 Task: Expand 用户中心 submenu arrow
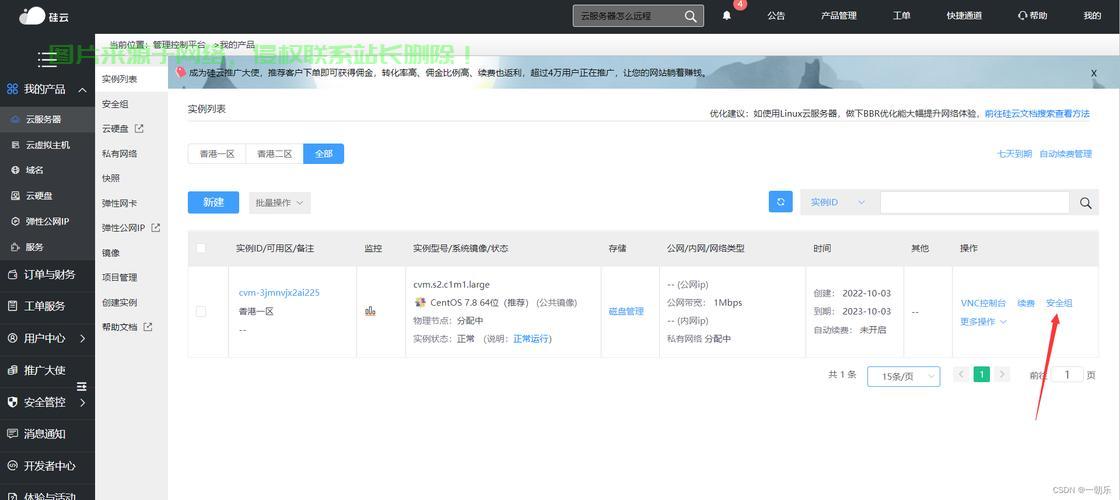82,338
